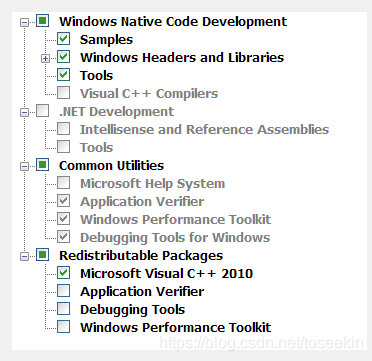Check the Debugging Tools redistributable checkbox

[63, 309]
